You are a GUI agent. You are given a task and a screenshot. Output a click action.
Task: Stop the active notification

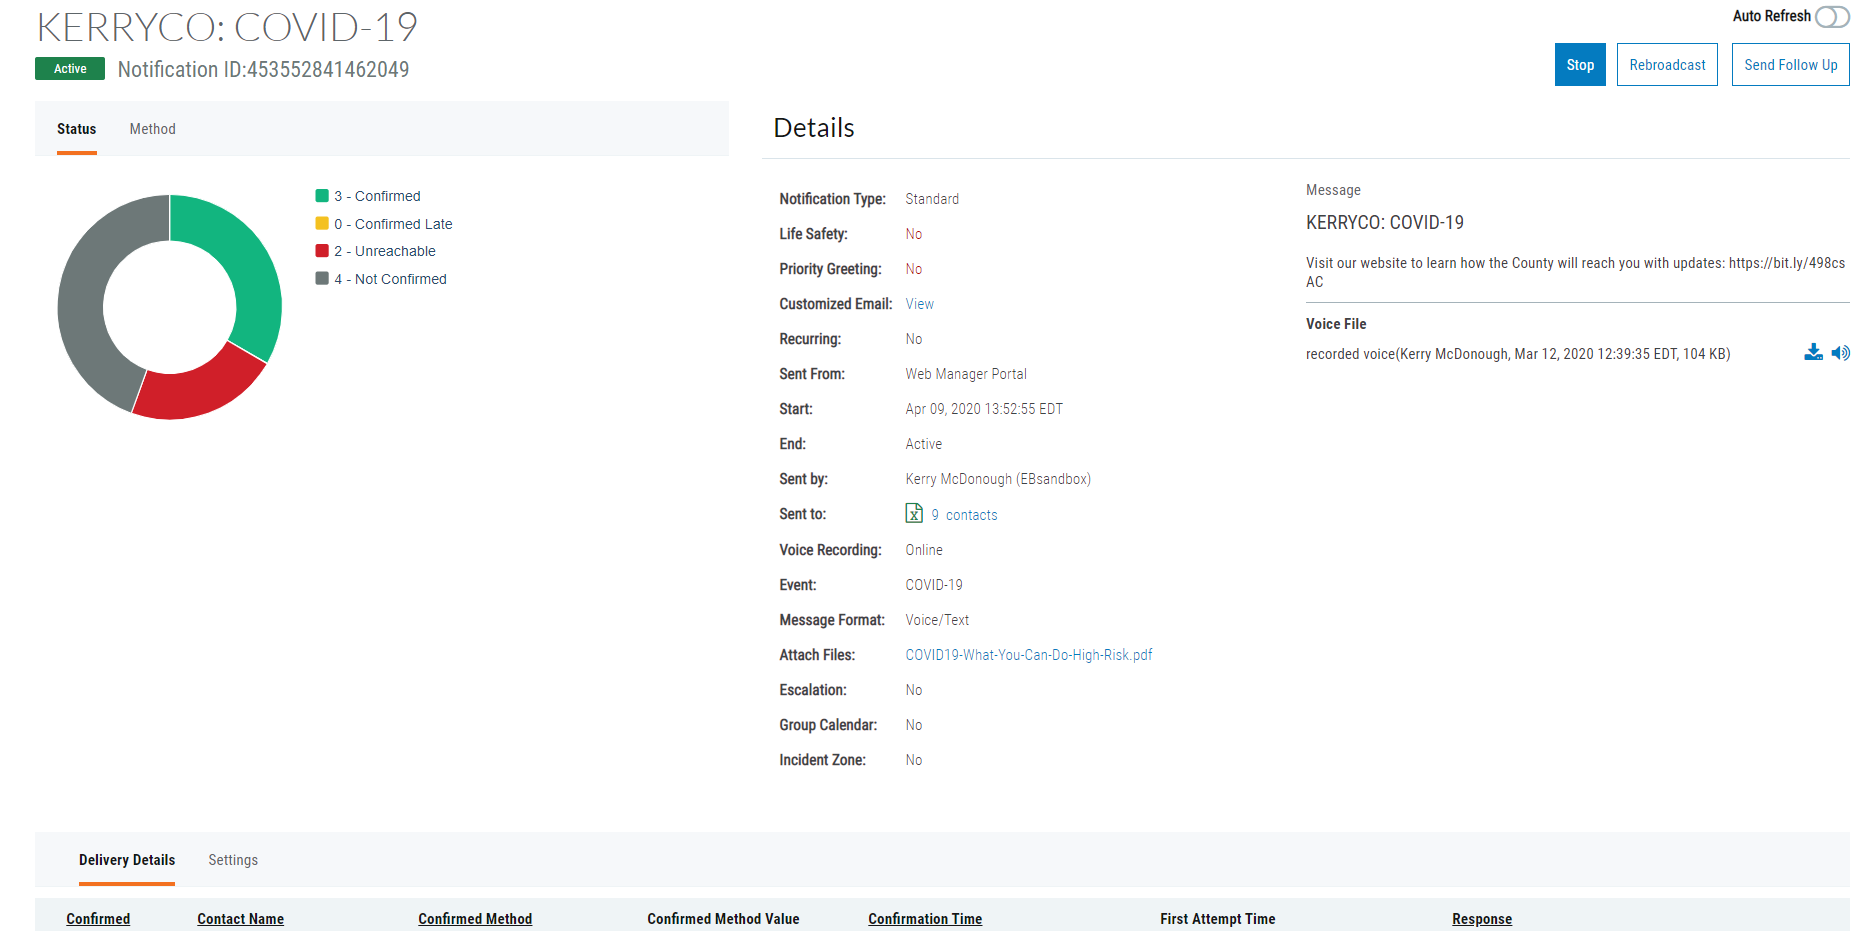coord(1579,65)
